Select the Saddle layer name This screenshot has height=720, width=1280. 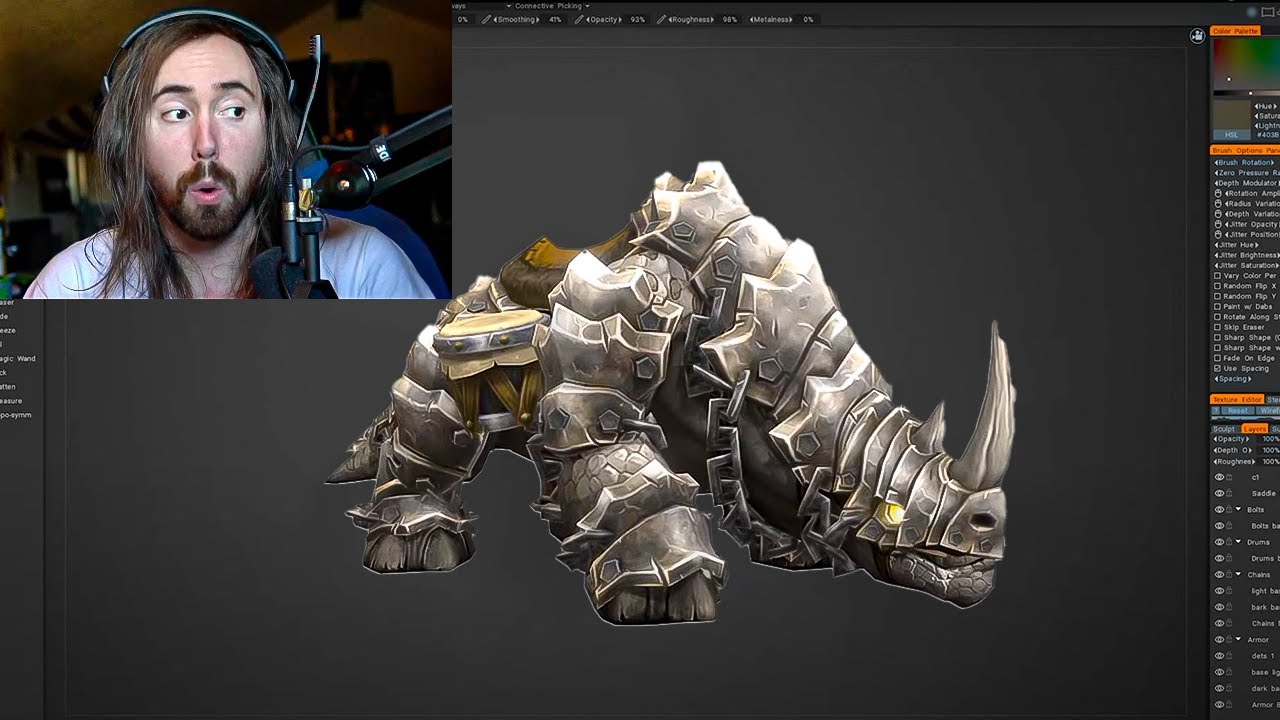click(1264, 493)
